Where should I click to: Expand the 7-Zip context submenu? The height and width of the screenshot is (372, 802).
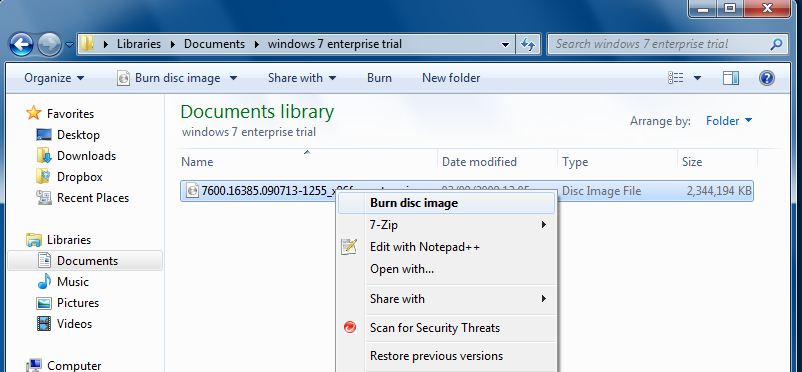click(x=446, y=225)
